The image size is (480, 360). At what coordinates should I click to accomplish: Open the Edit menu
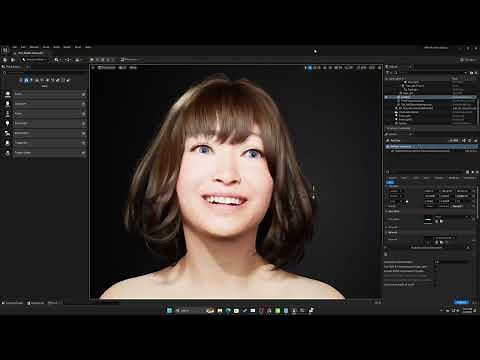coord(23,47)
